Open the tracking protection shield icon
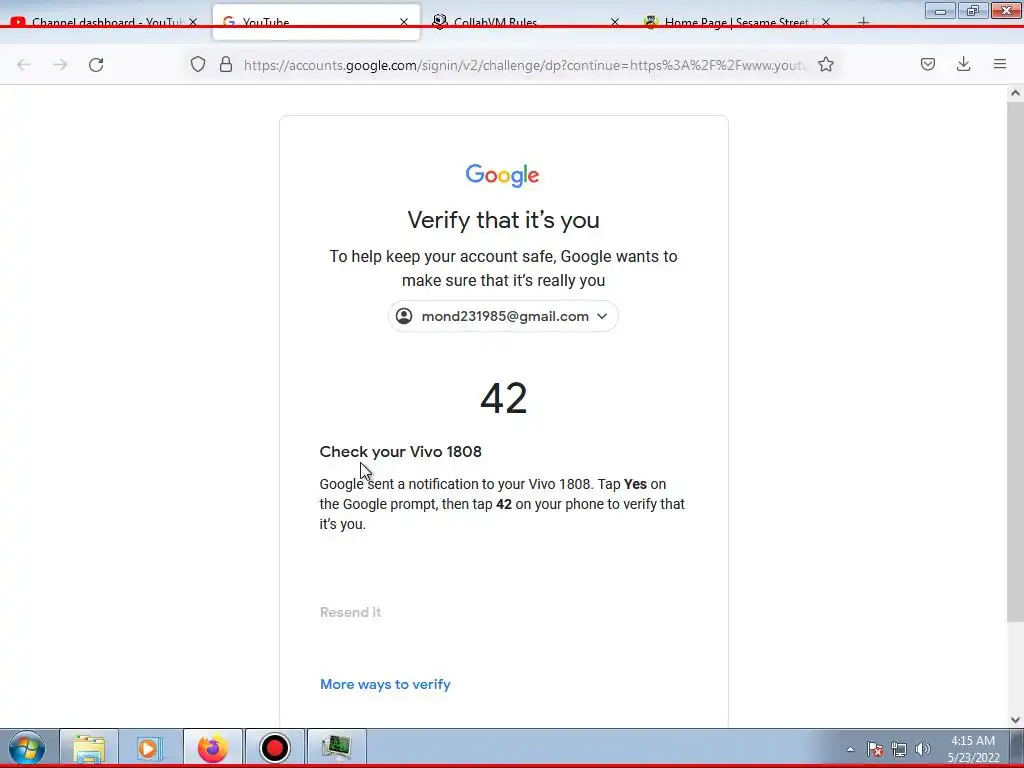 198,64
